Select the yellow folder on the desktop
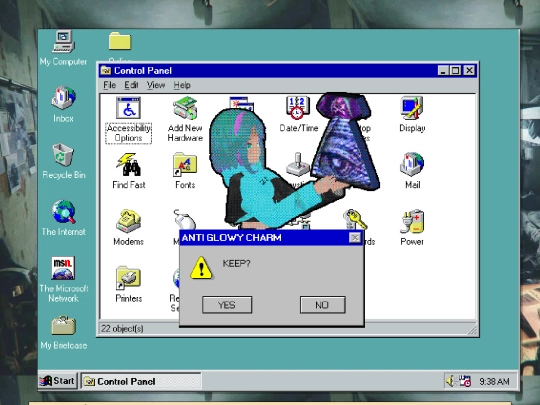Viewport: 540px width, 405px height. (120, 41)
